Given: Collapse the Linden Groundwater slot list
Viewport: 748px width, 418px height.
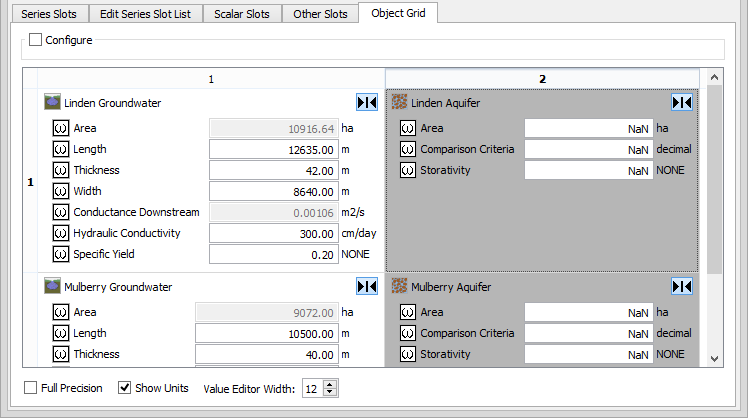Looking at the screenshot, I should tap(366, 102).
